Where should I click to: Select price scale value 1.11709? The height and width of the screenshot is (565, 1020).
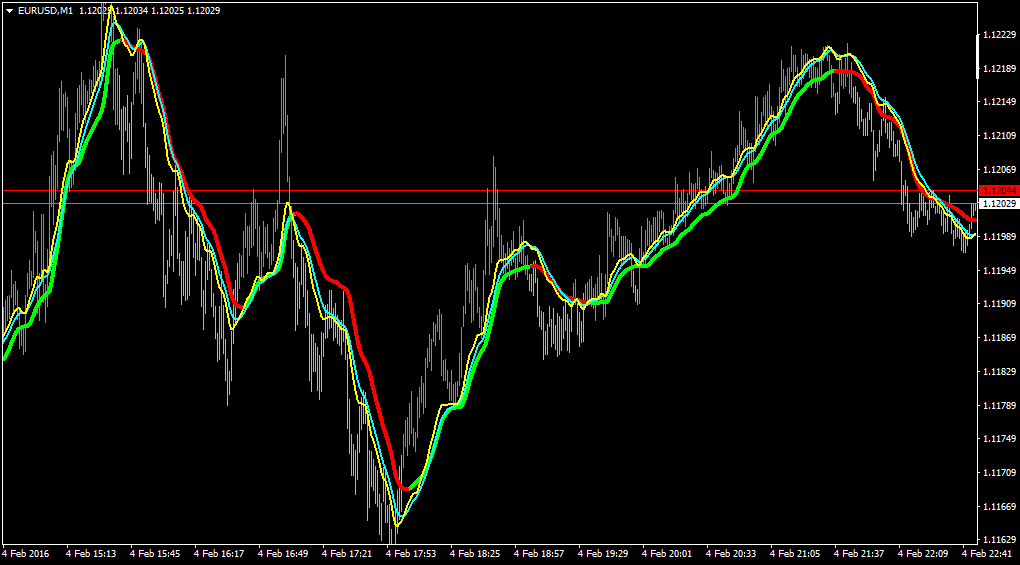coord(1000,472)
